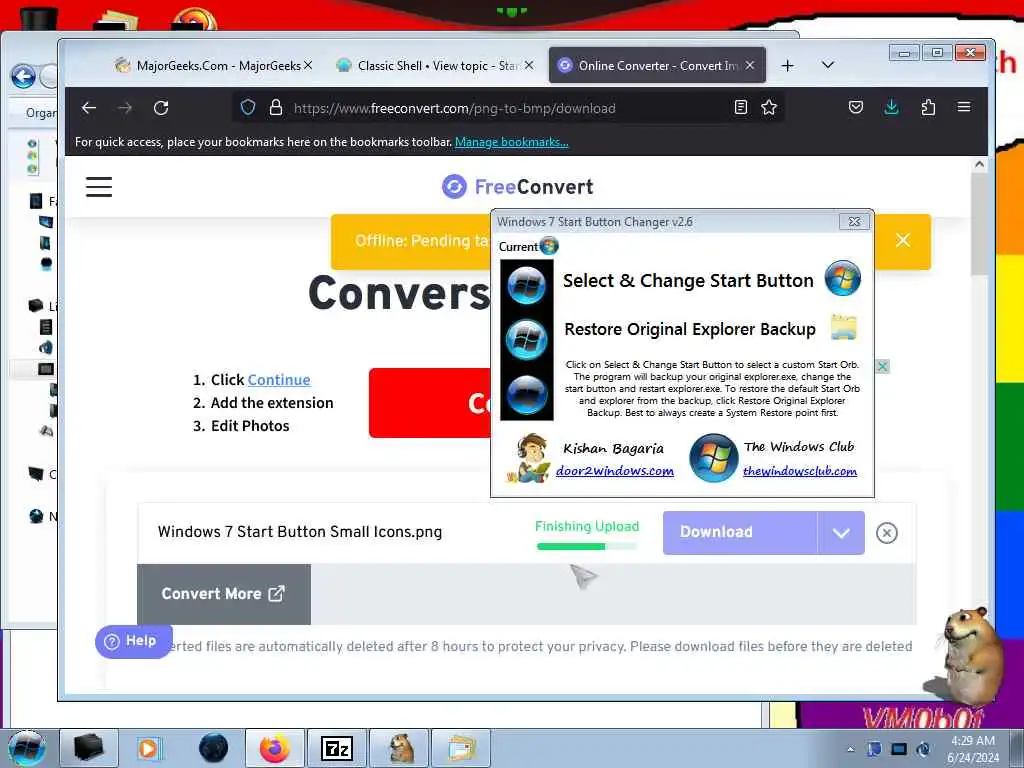Click back button in Explorer window behind

(x=23, y=76)
